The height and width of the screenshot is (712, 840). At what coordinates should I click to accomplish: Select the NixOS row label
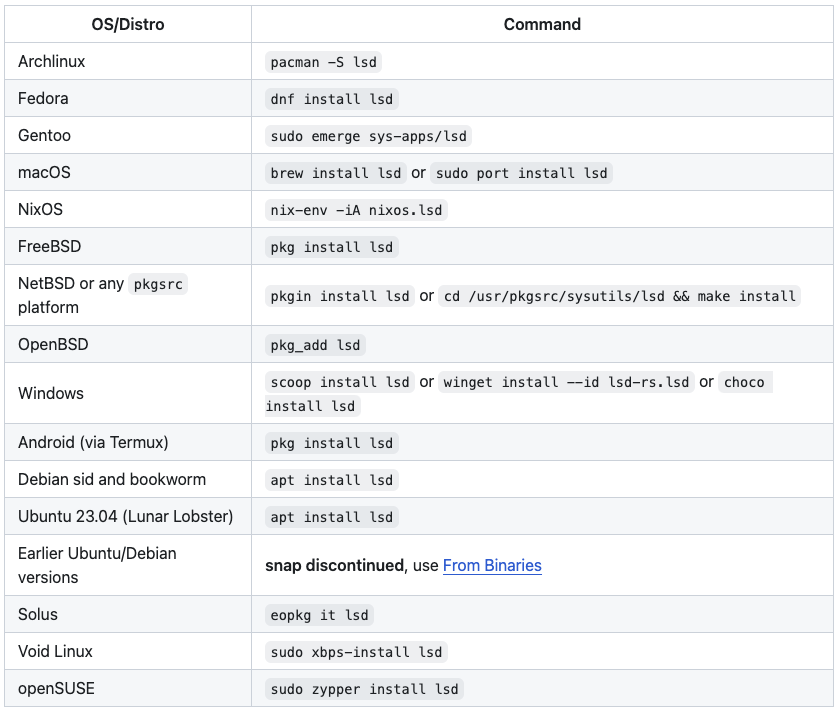coord(40,209)
